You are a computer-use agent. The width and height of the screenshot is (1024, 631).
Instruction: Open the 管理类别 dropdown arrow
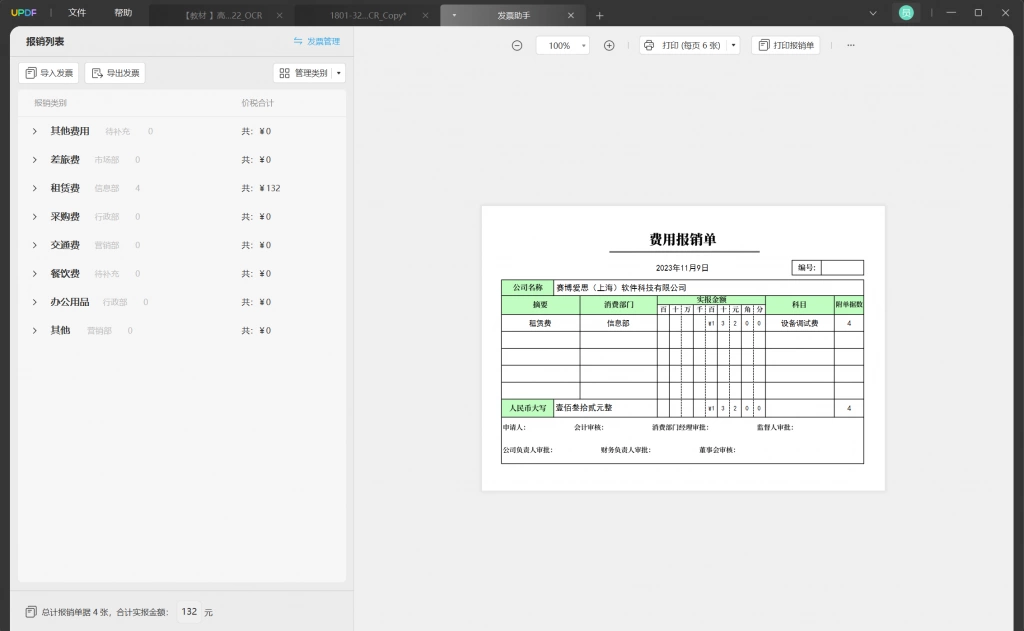click(338, 73)
